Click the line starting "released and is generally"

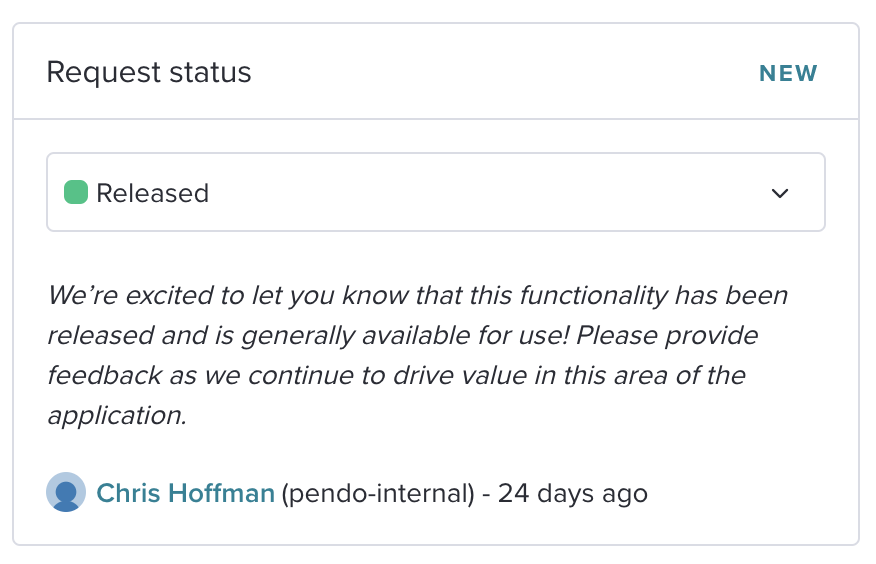click(x=403, y=336)
